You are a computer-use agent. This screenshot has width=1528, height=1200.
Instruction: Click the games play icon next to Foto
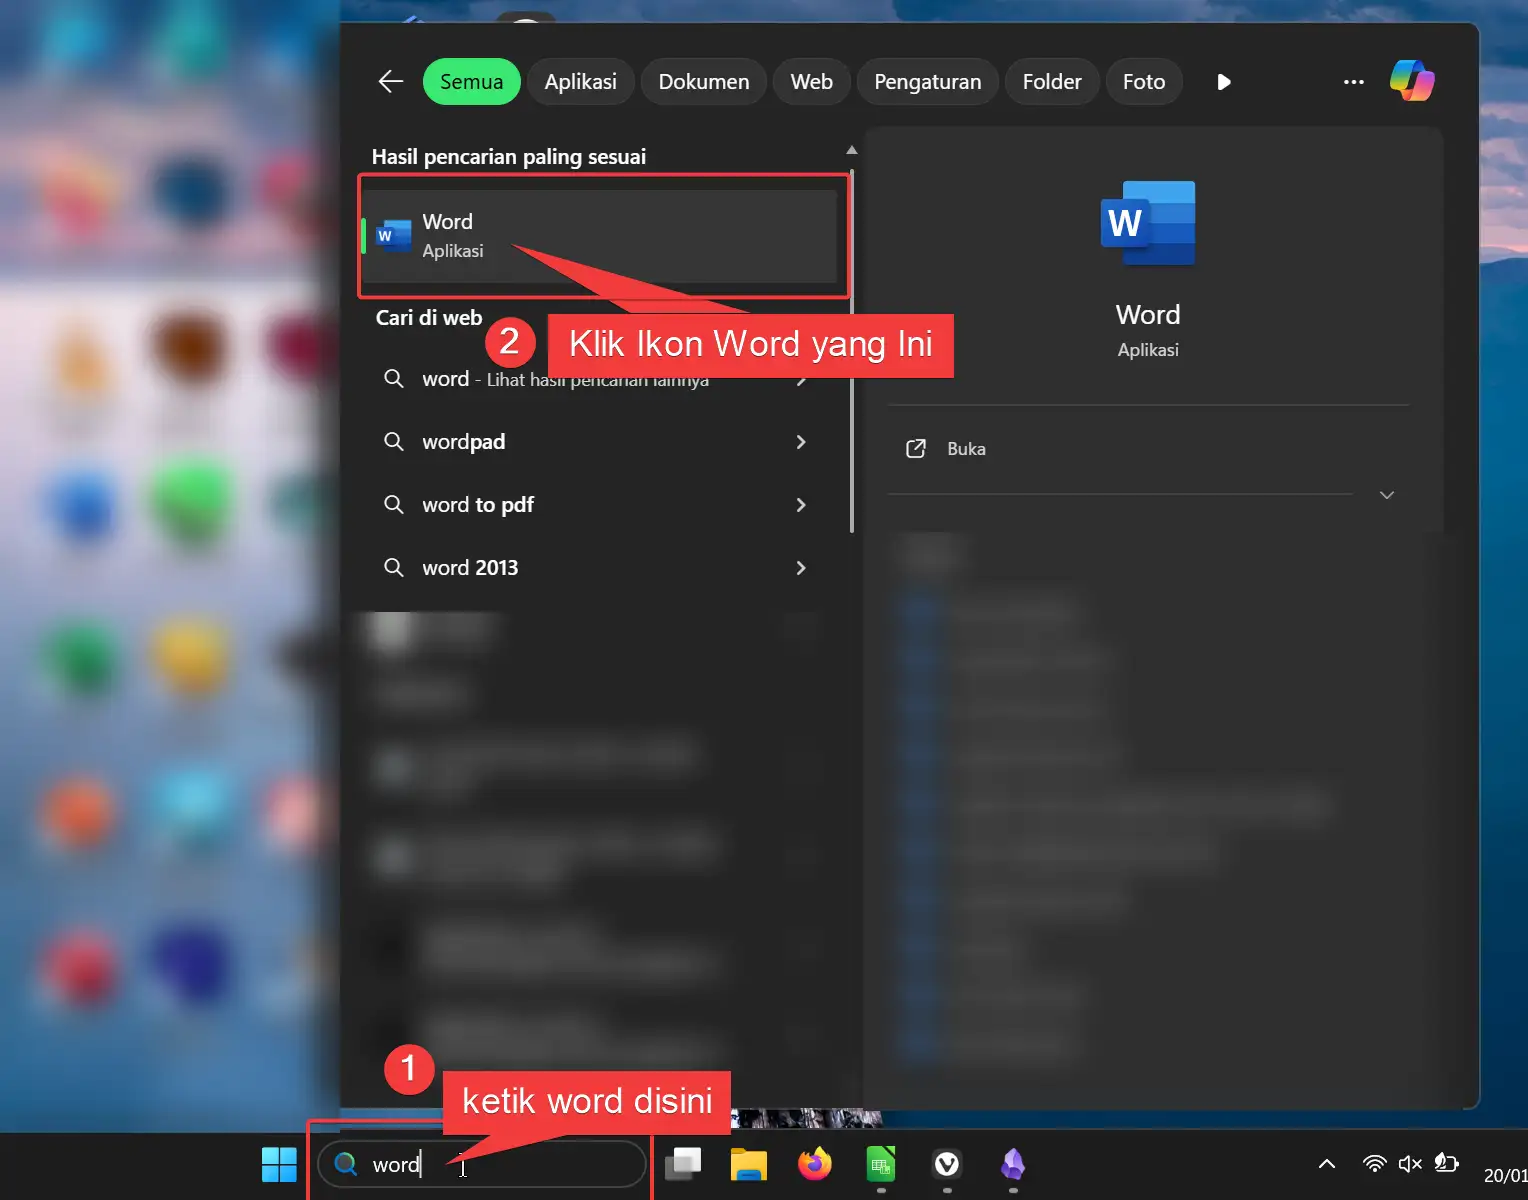[1224, 82]
